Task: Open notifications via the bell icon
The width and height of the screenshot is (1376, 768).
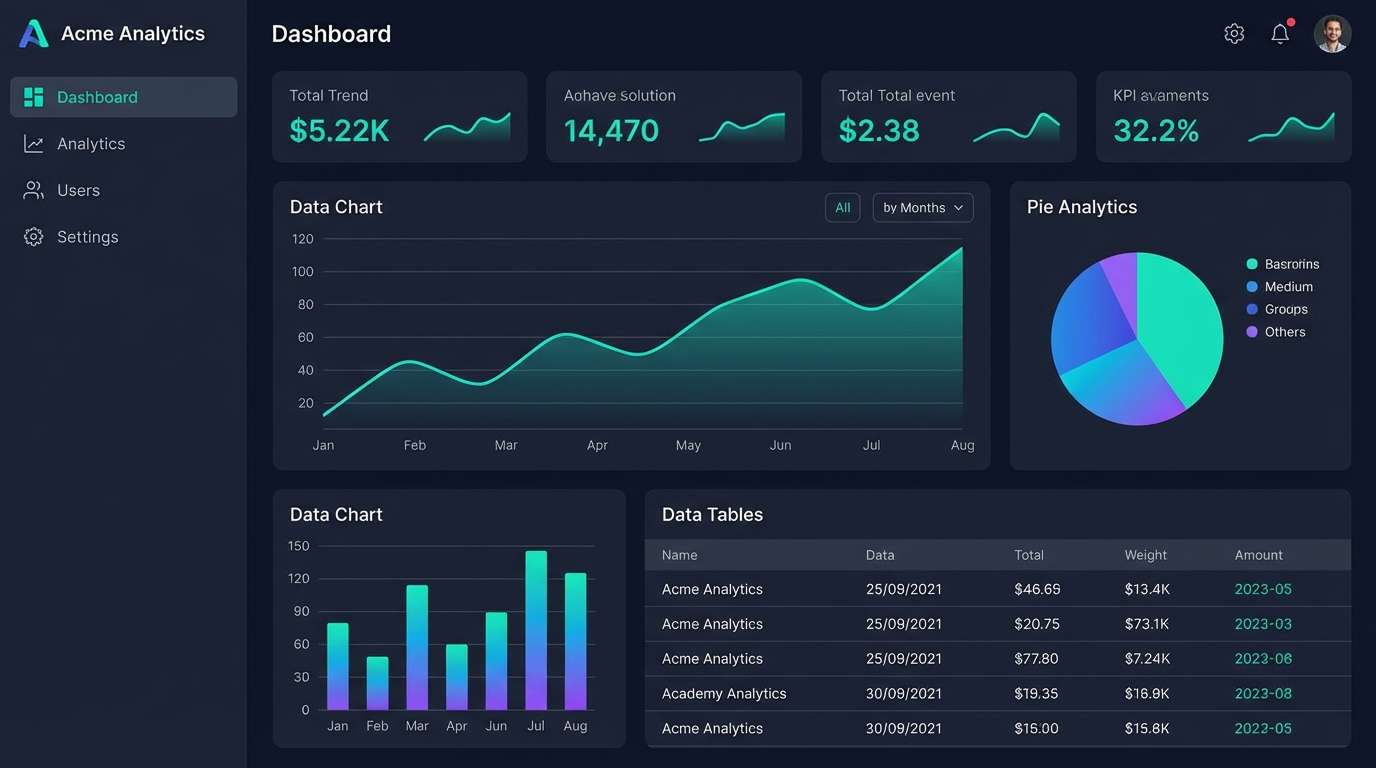Action: coord(1280,33)
